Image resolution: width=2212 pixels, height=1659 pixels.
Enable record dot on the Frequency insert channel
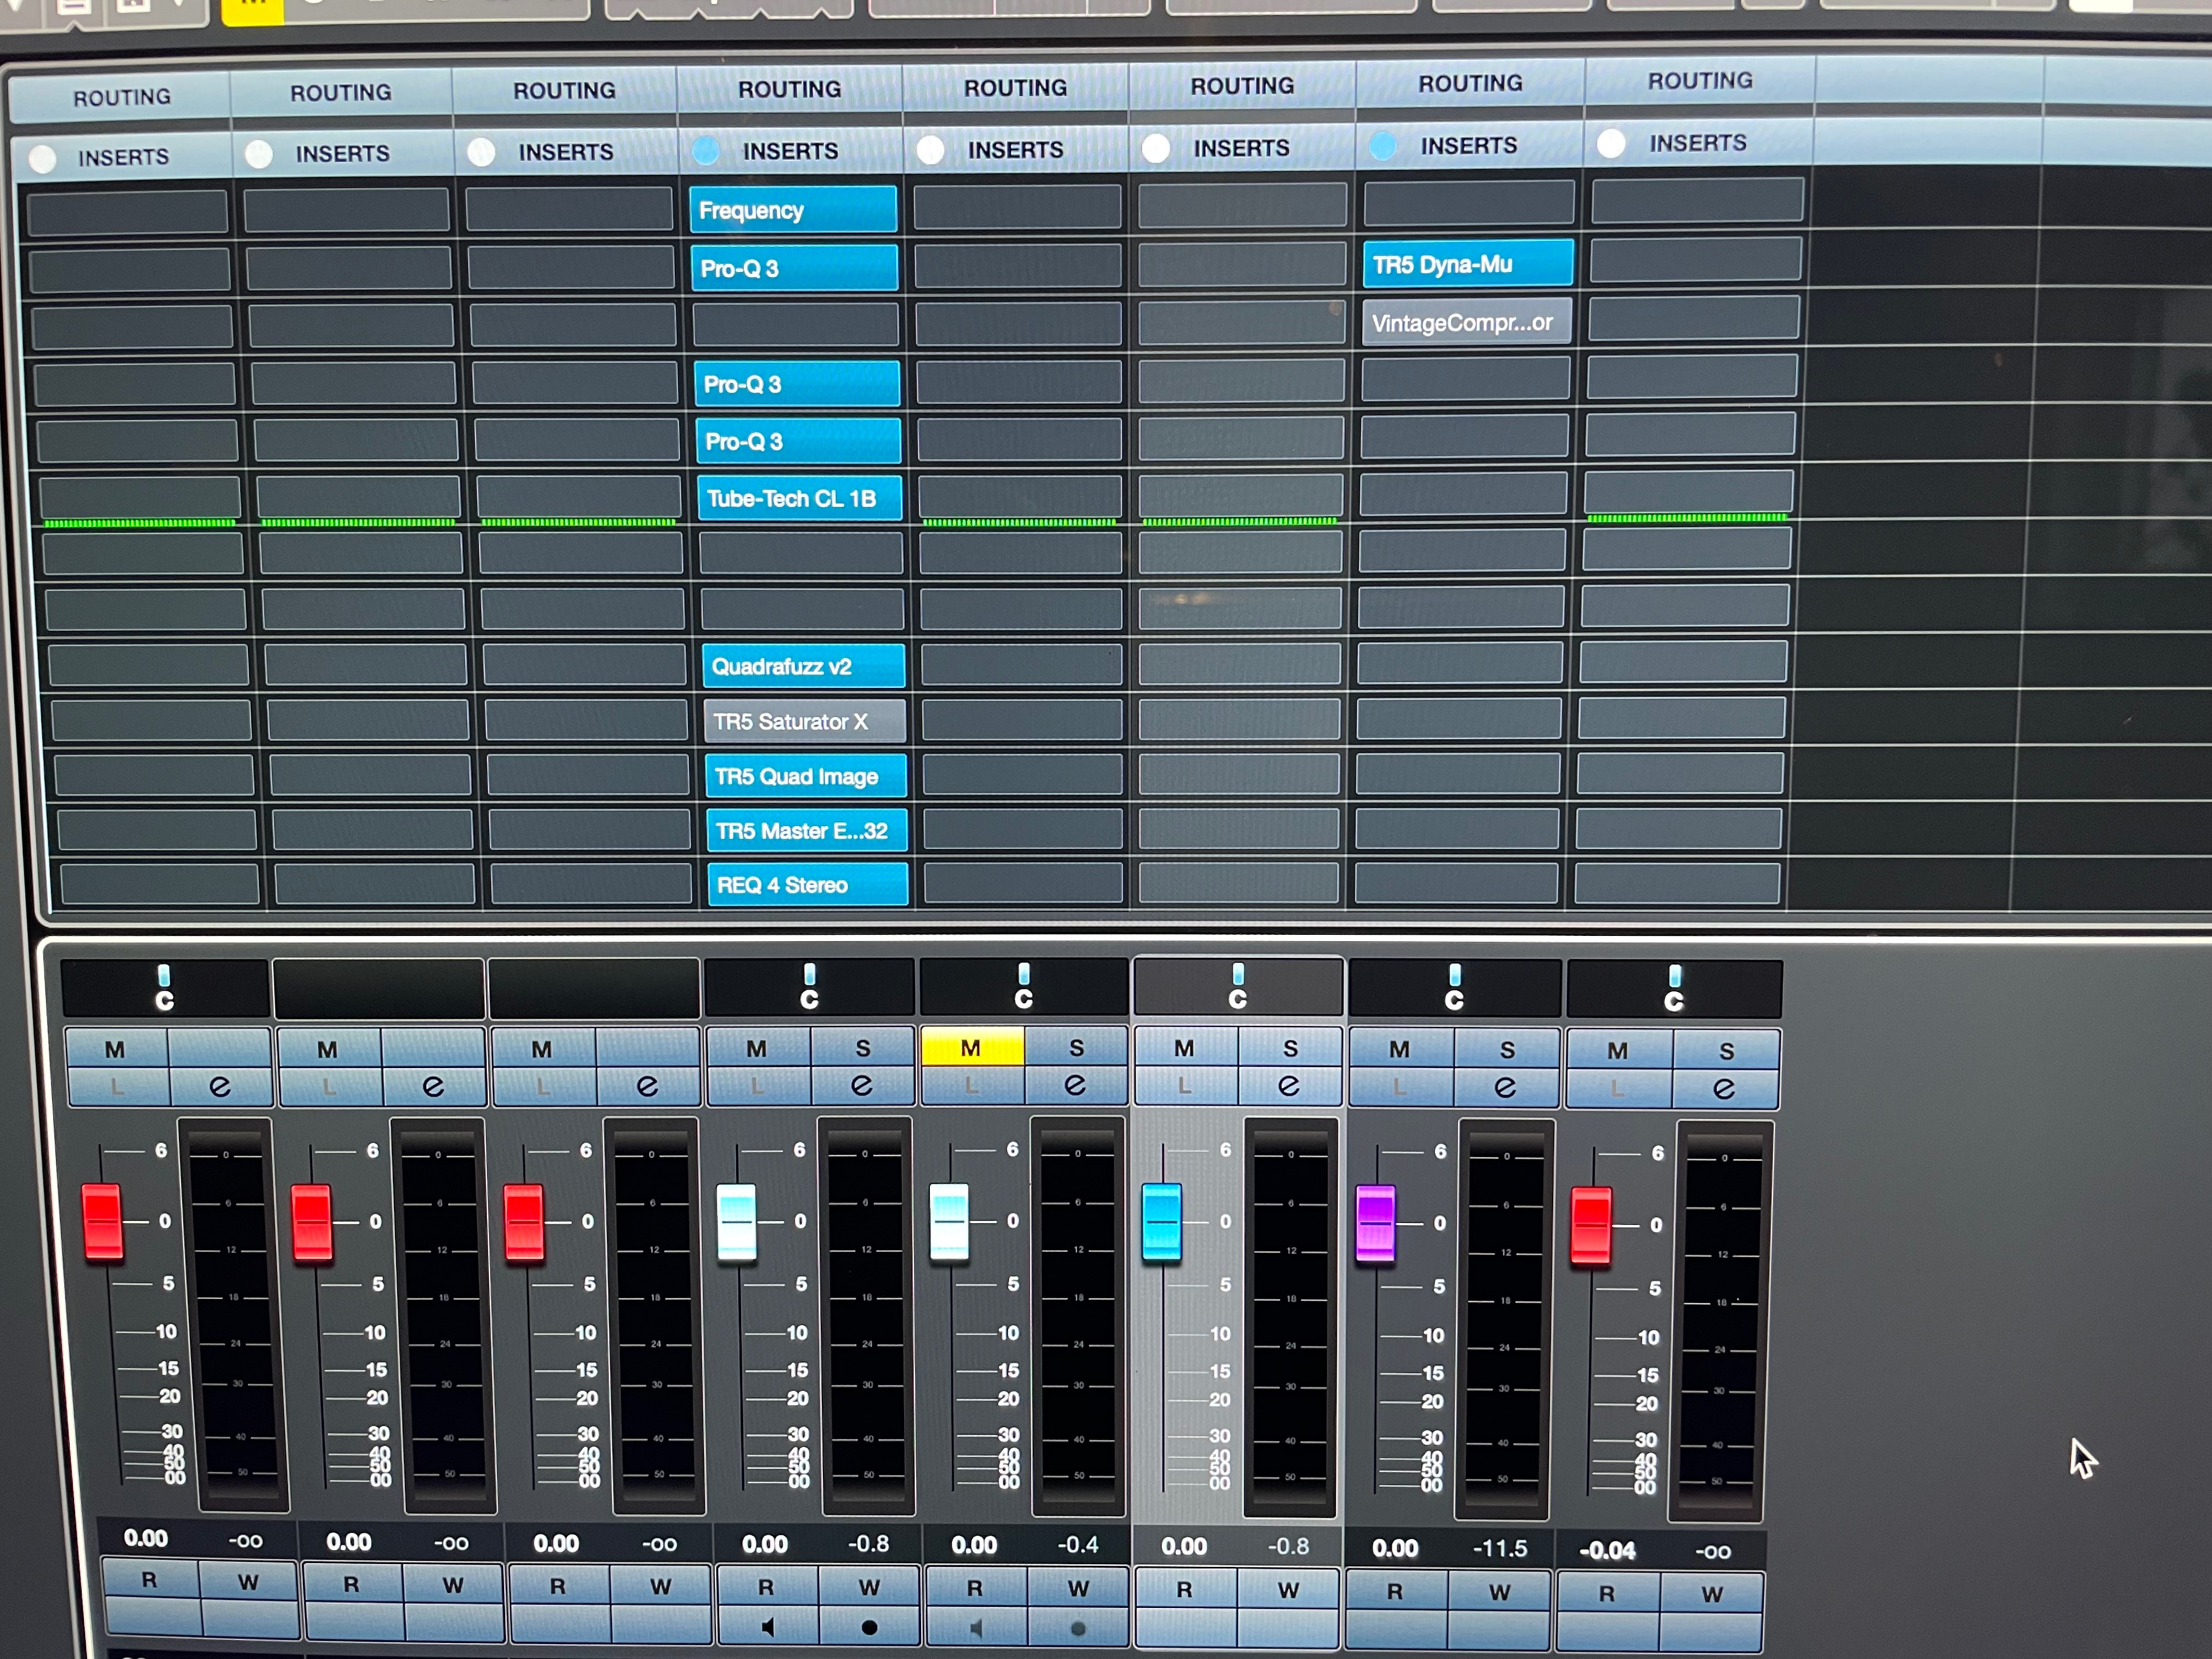pyautogui.click(x=869, y=1627)
